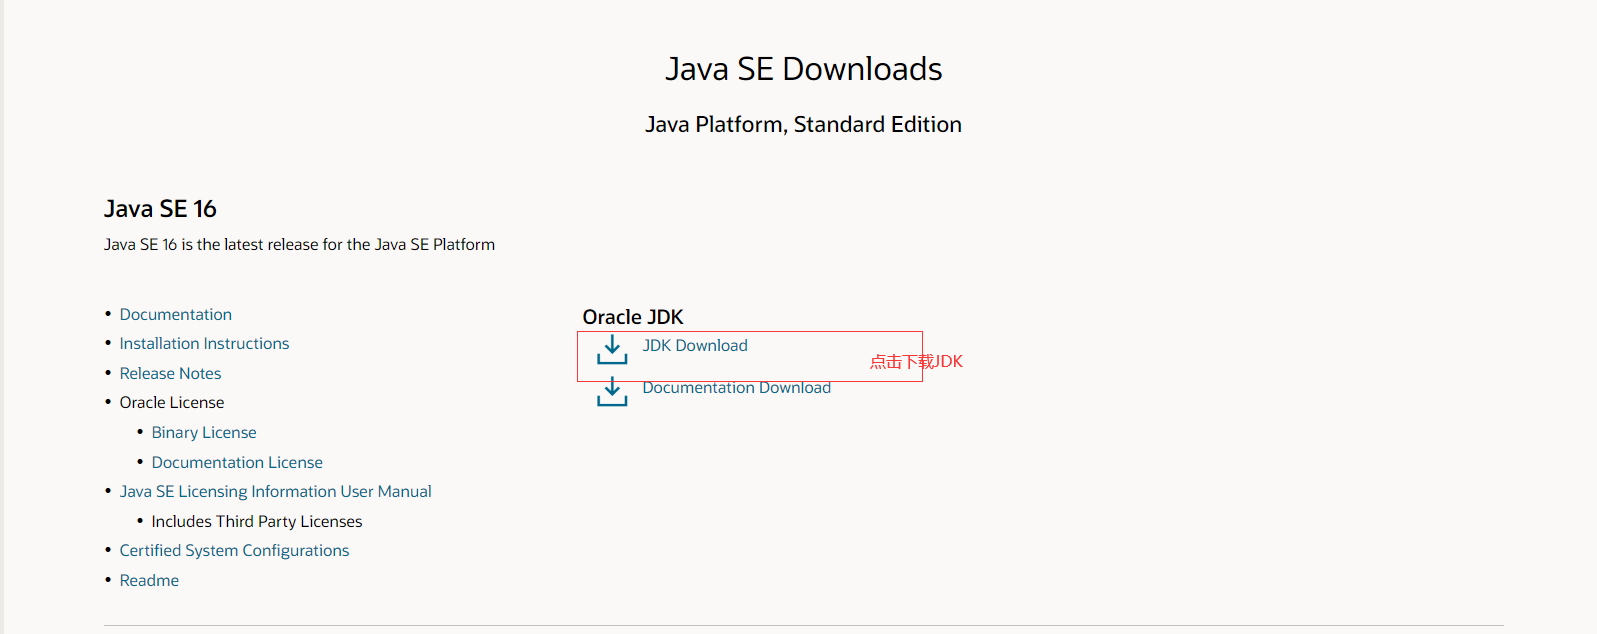1597x634 pixels.
Task: View the Release Notes link
Action: pyautogui.click(x=170, y=373)
